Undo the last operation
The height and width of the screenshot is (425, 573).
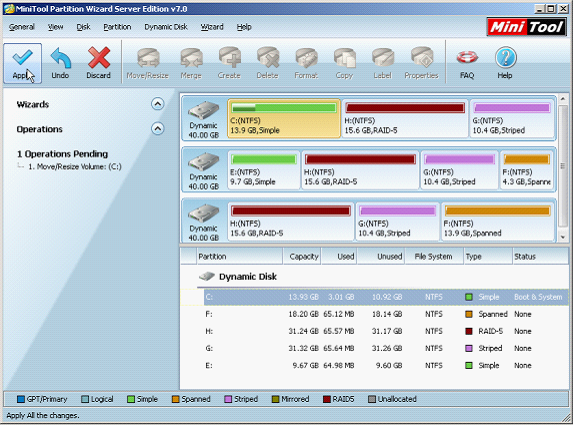[60, 64]
